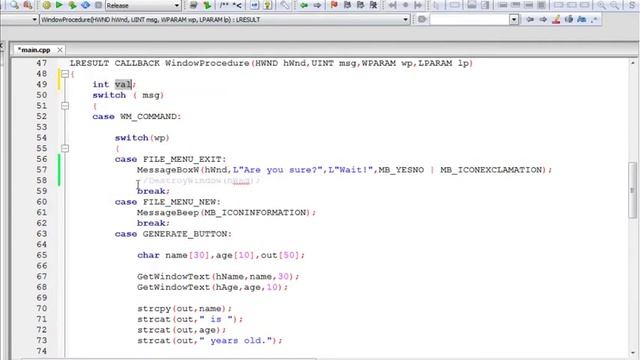Go to previous bookmark icon
Viewport: 640px width, 360px height.
click(347, 5)
